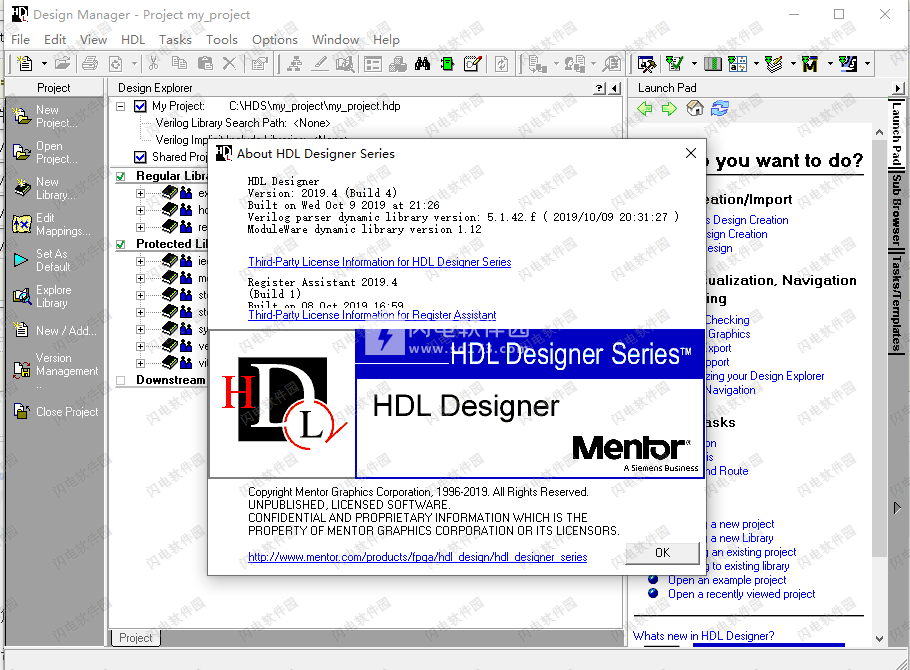Viewport: 910px width, 670px height.
Task: Open the dropdown arrow beside ModelSim M icon
Action: point(830,63)
